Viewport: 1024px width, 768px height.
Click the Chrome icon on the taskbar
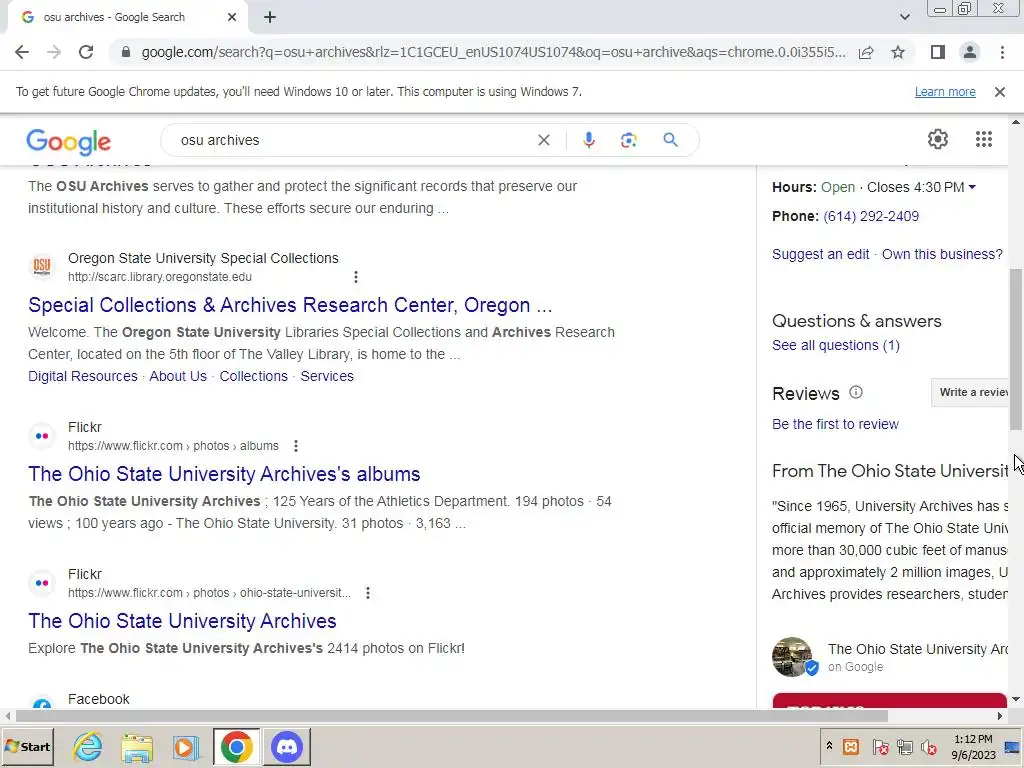tap(236, 747)
